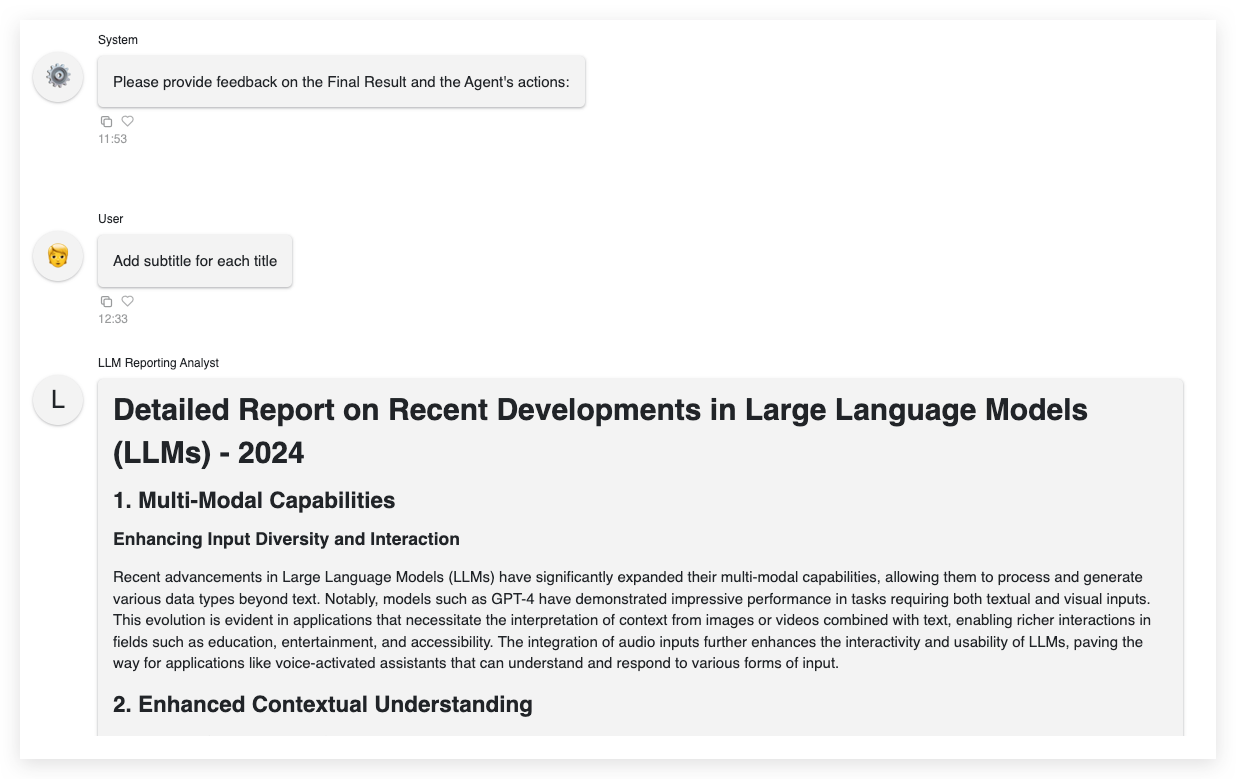Click the feedback prompt message bubble
The image size is (1236, 779).
pos(341,81)
